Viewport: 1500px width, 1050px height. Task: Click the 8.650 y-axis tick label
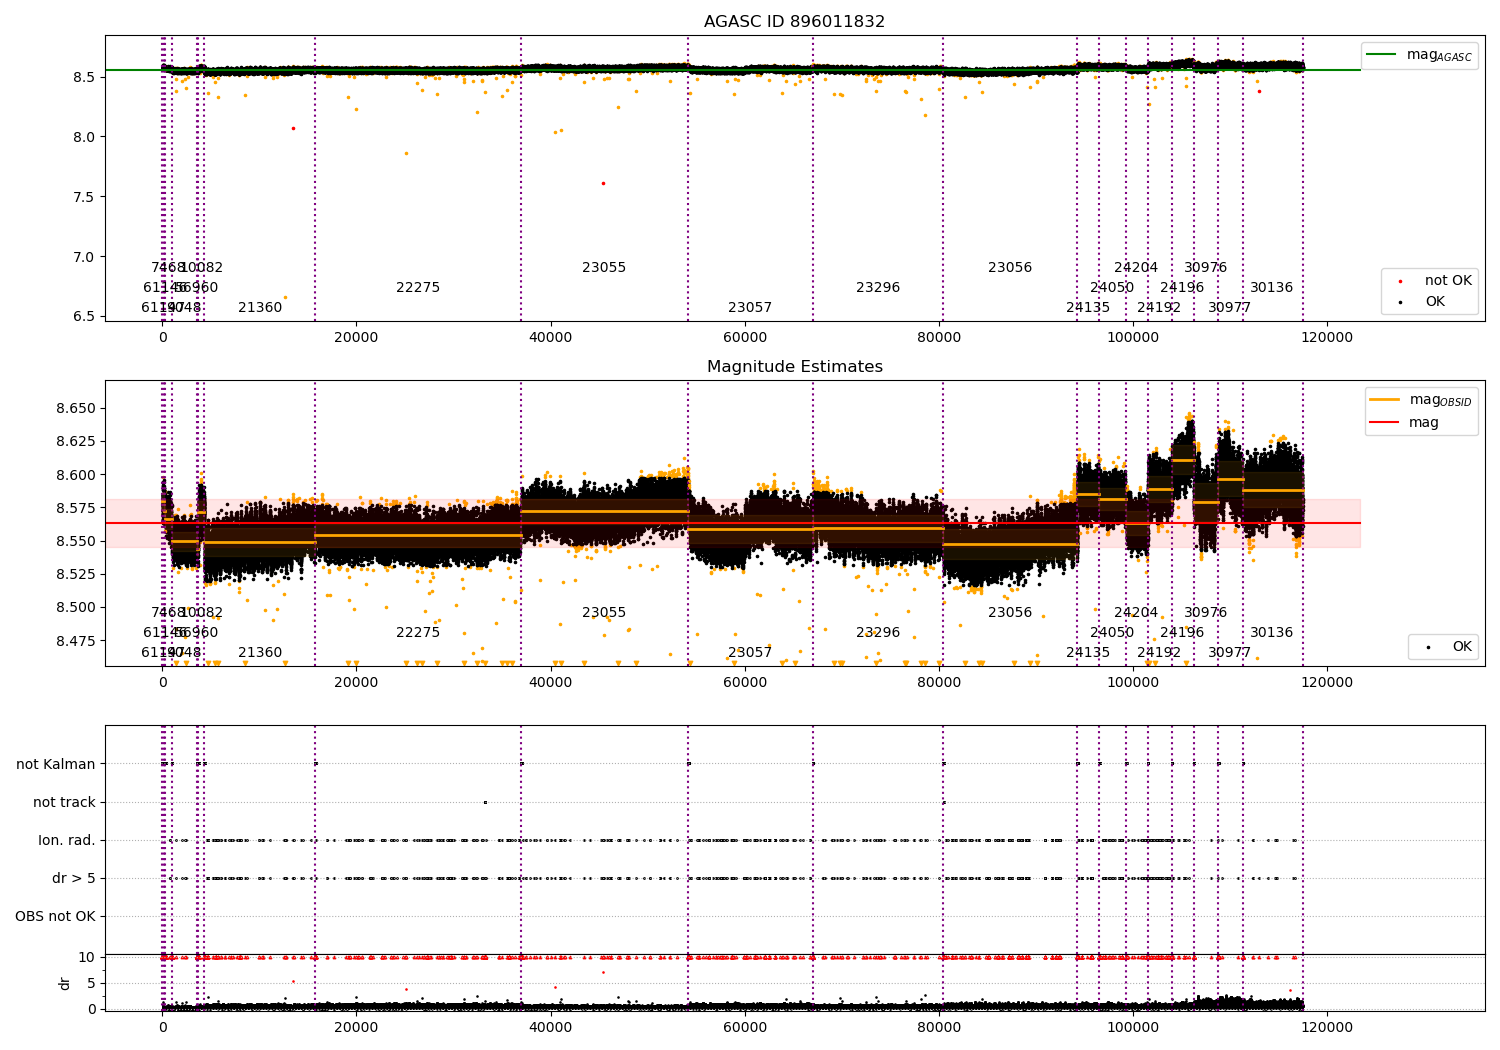tap(77, 408)
